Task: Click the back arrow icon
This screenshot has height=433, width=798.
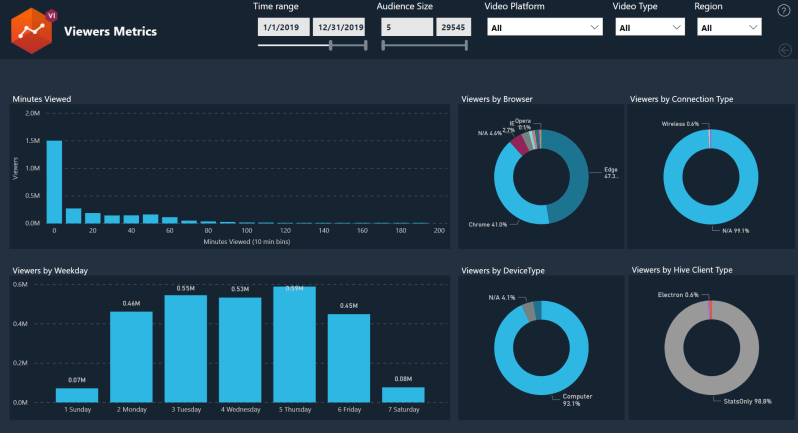Action: click(783, 51)
